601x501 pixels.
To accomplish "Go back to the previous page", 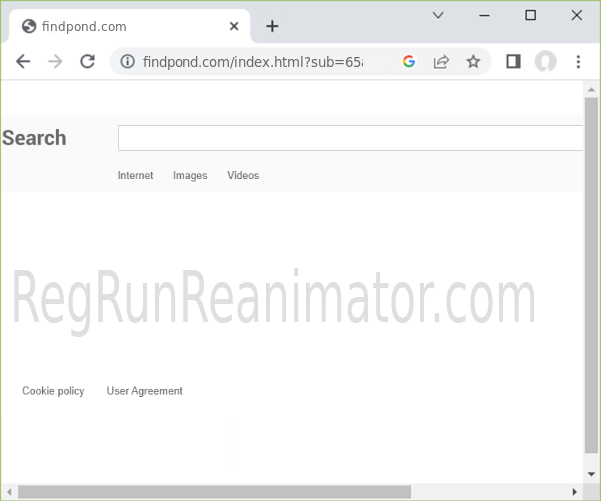I will tap(23, 61).
